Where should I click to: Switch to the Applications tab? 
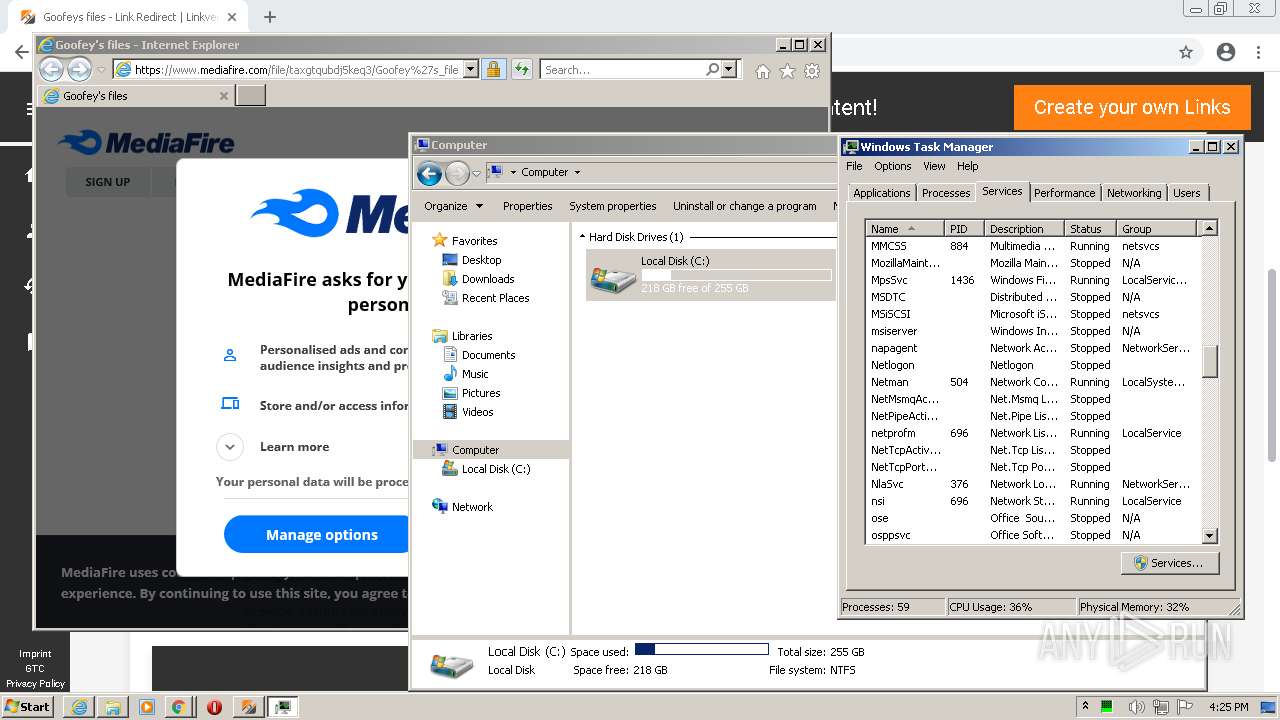[881, 193]
